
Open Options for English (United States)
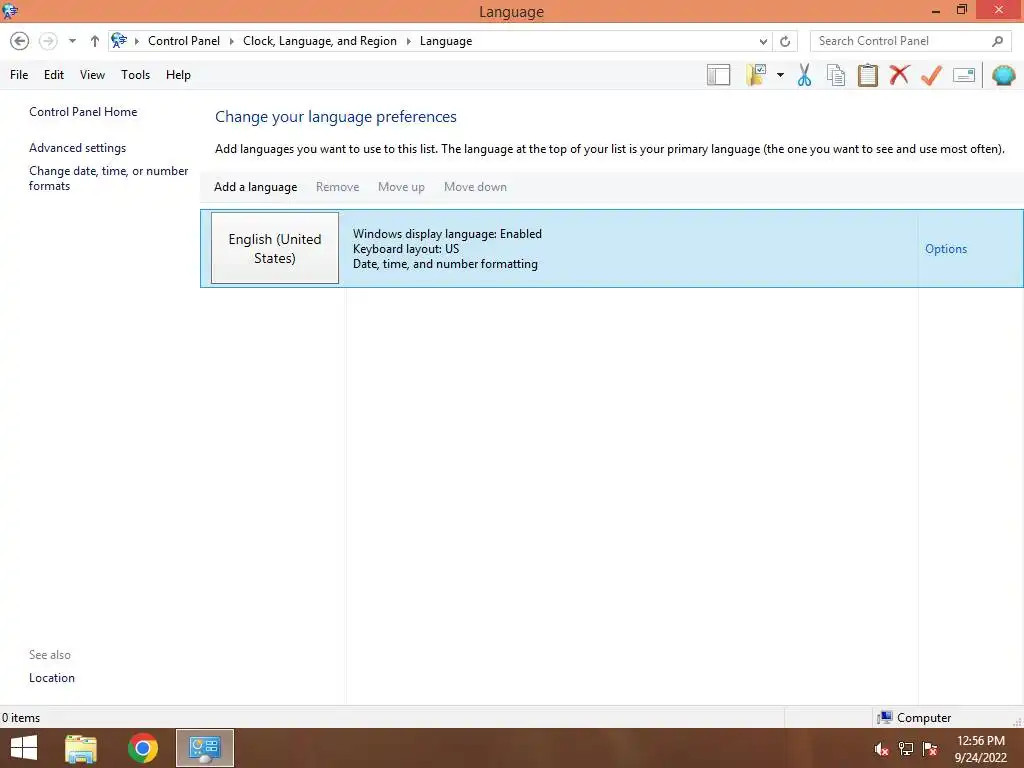coord(946,249)
